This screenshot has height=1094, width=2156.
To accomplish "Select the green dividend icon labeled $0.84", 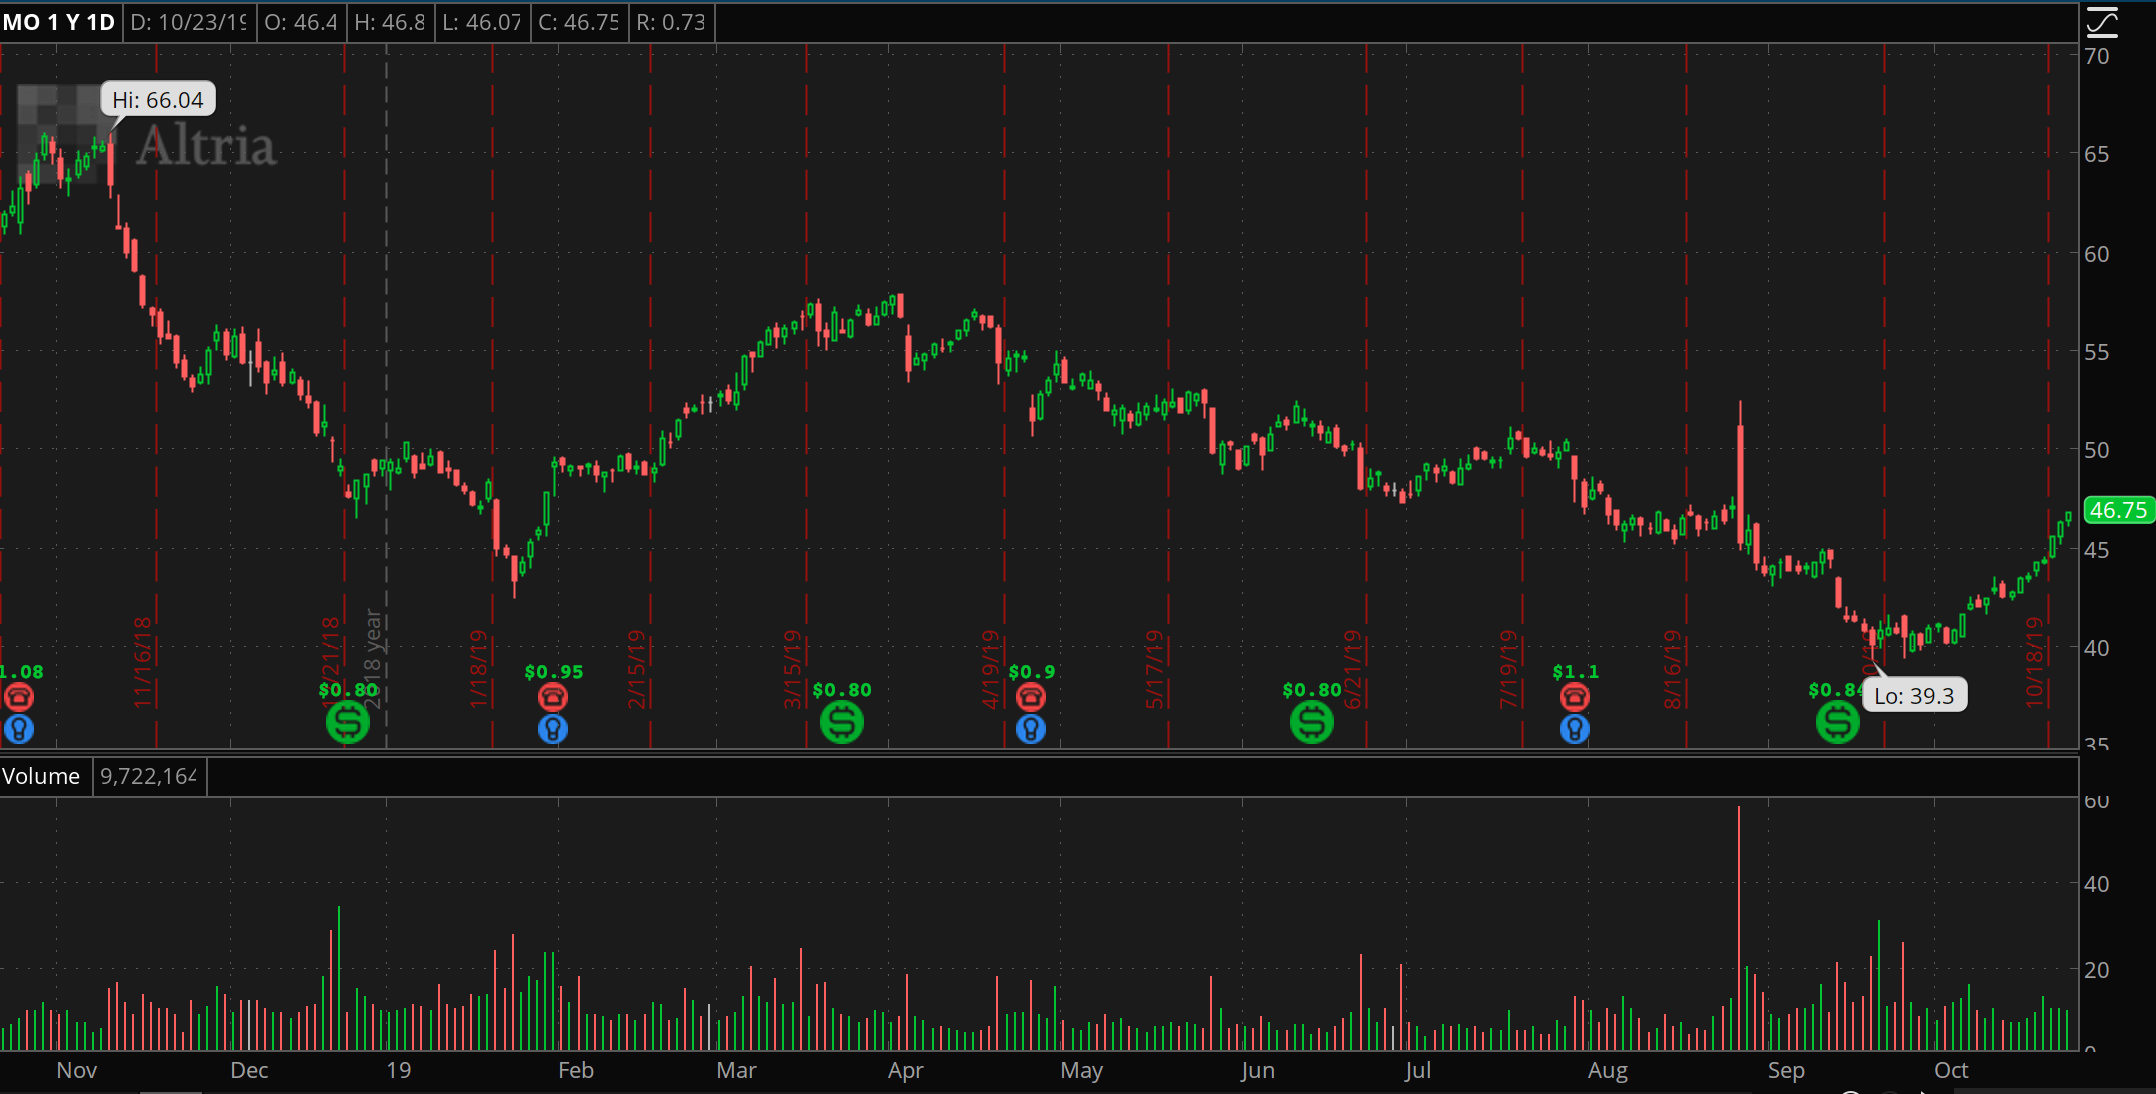I will click(x=1838, y=722).
